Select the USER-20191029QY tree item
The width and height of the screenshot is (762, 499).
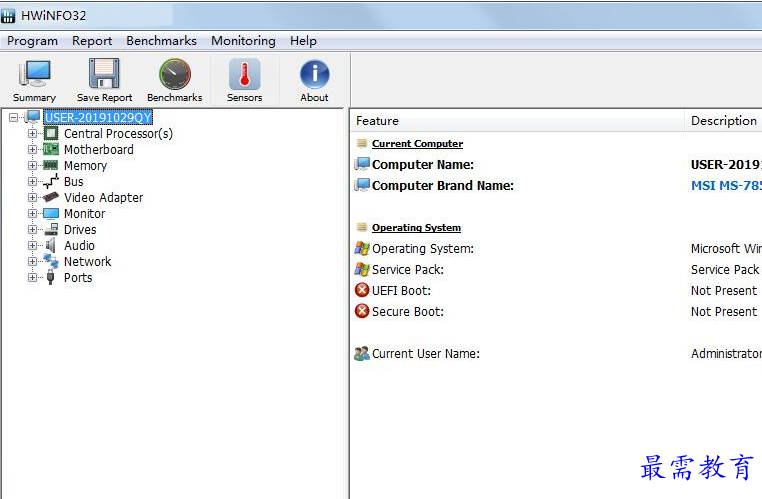coord(98,118)
